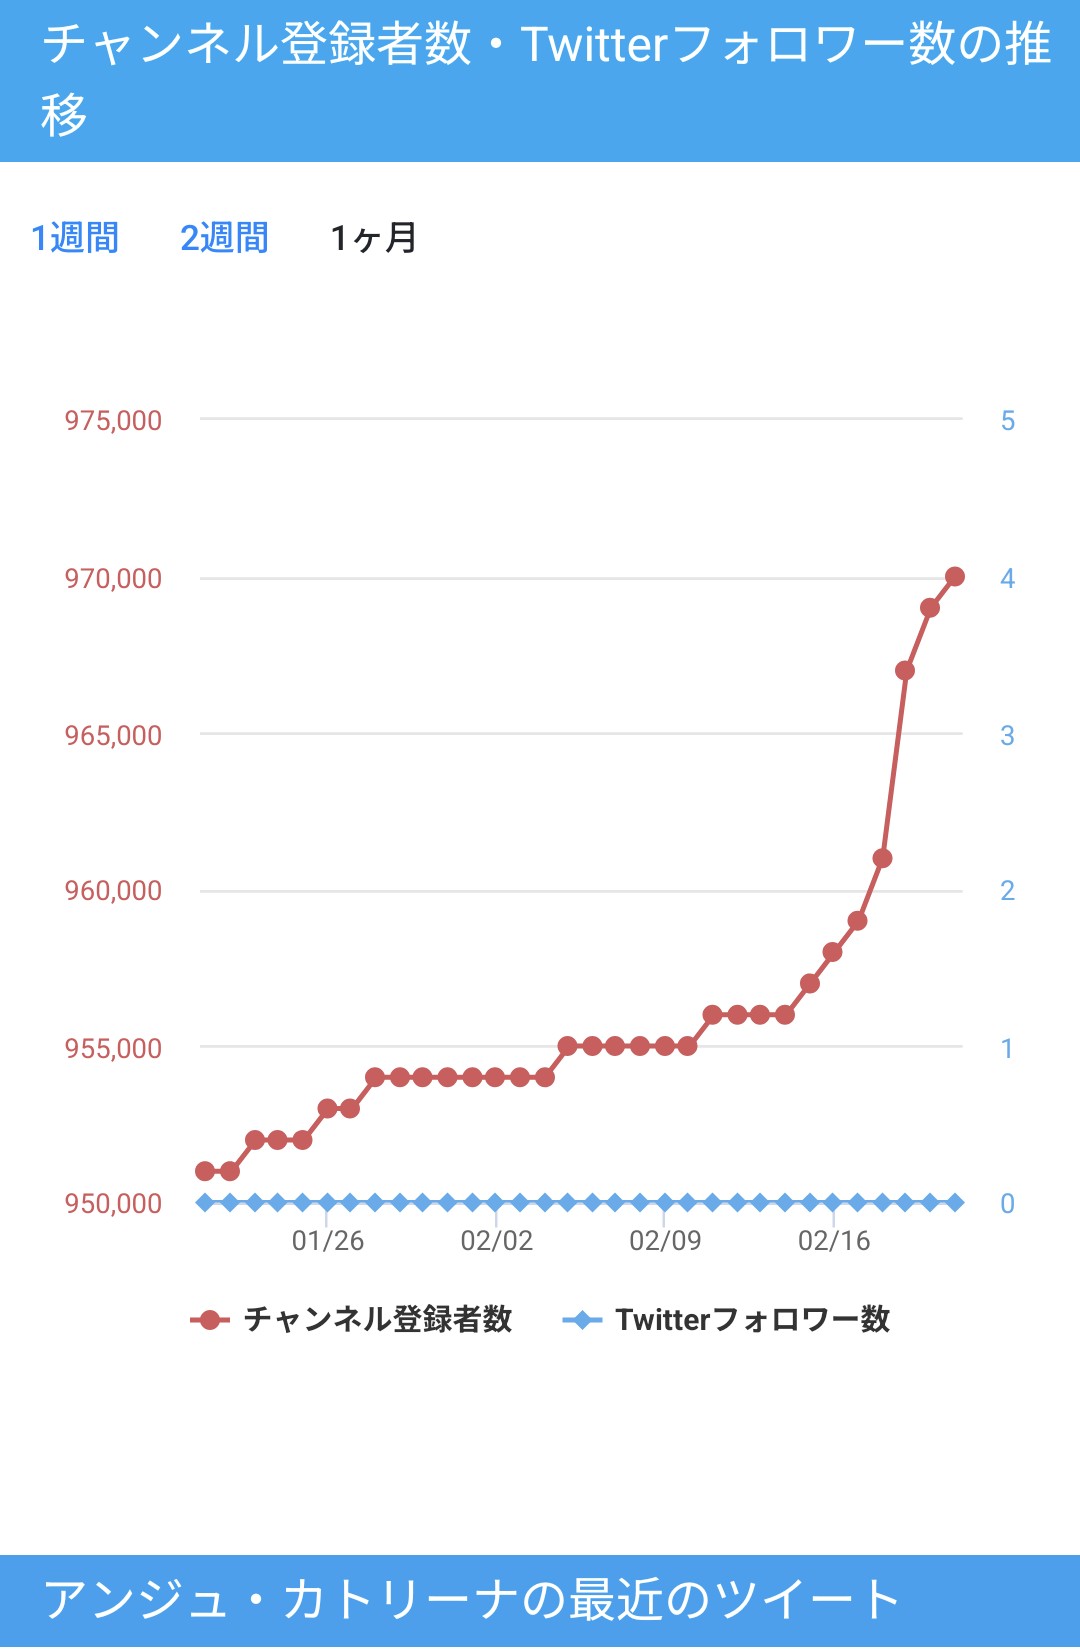Select the first red point on the chart
1080x1651 pixels.
coord(205,1171)
